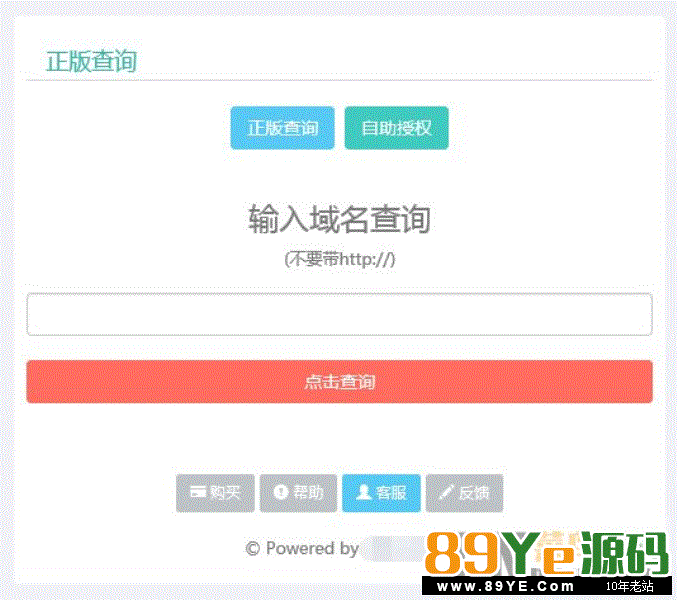
Task: Click the person icon on 客服
Action: tap(364, 492)
